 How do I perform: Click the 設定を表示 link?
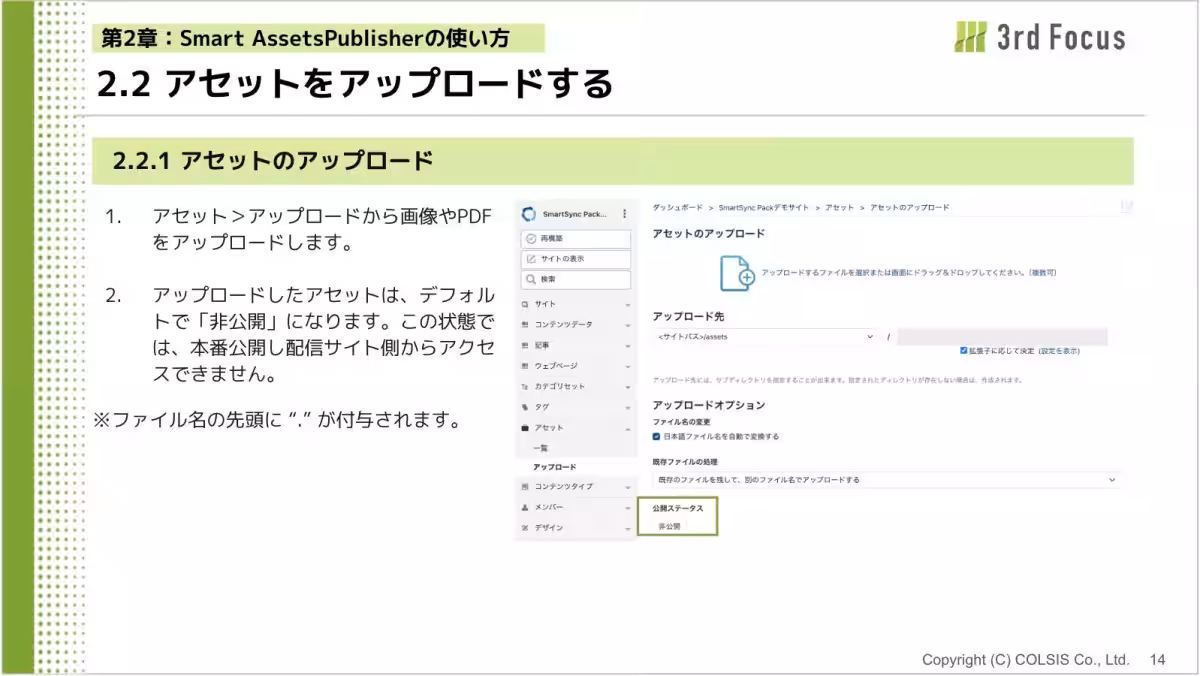[1060, 351]
